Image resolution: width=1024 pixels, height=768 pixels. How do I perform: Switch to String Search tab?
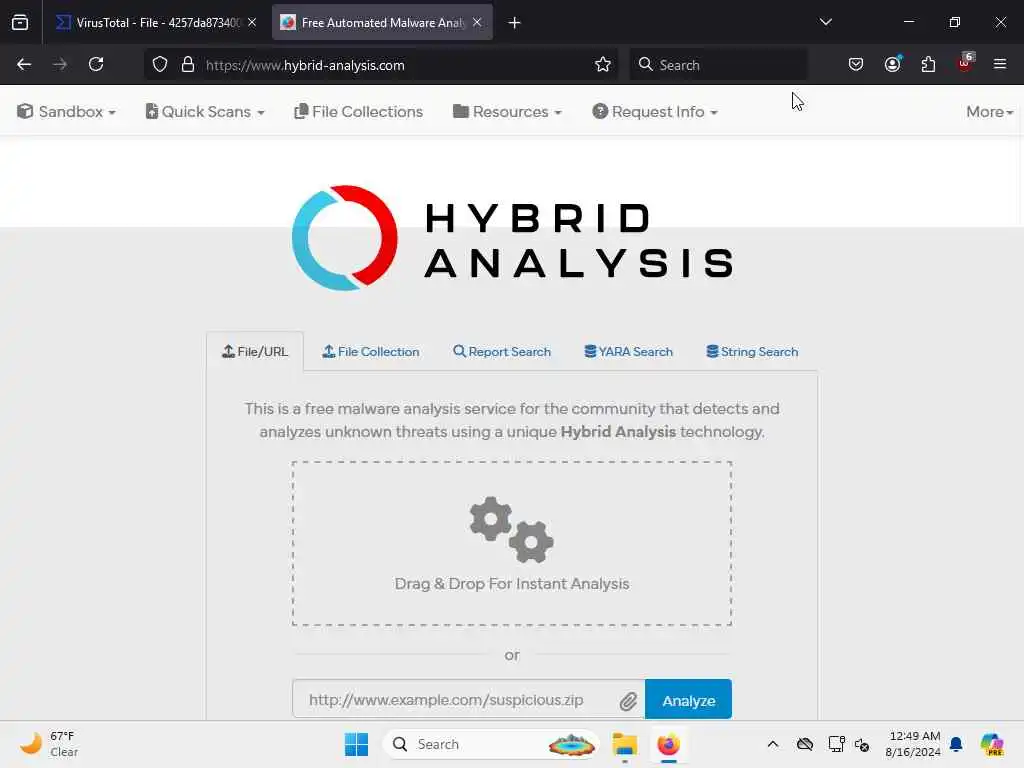click(752, 351)
